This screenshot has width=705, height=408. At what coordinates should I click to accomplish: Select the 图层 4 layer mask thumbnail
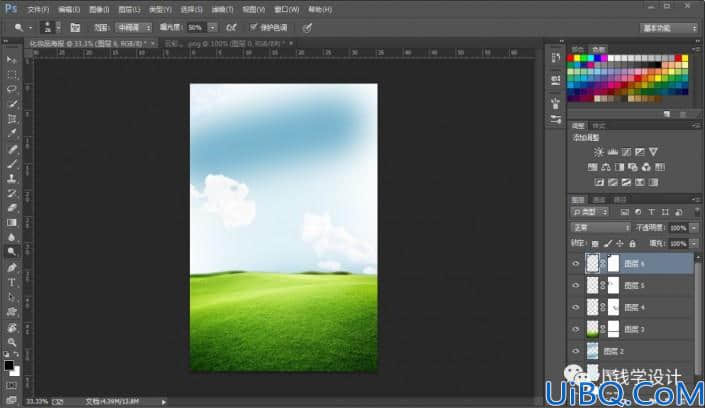(613, 308)
